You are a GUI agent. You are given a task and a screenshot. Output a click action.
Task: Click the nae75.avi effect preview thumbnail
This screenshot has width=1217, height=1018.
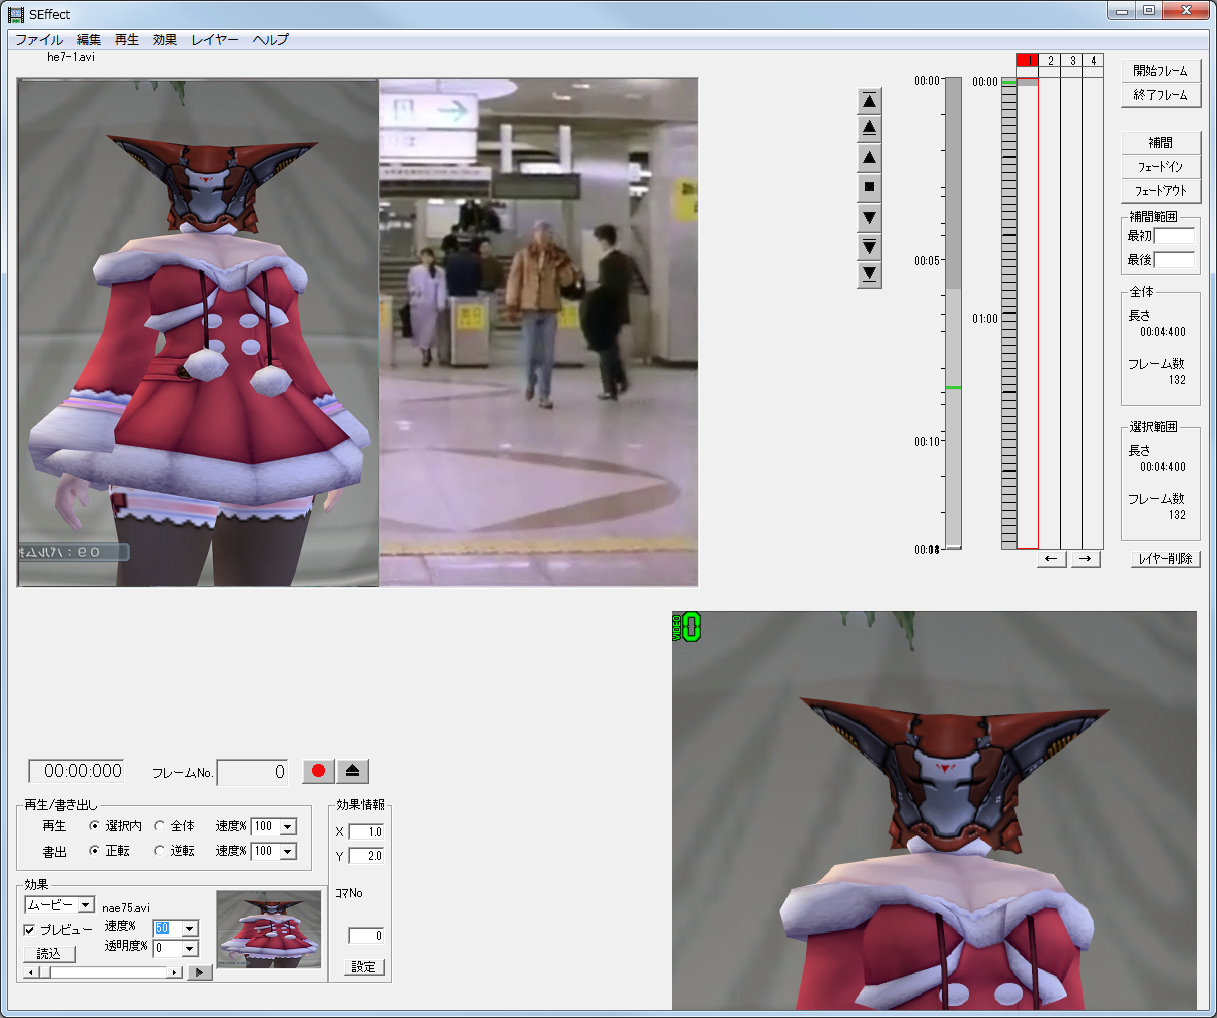click(269, 930)
